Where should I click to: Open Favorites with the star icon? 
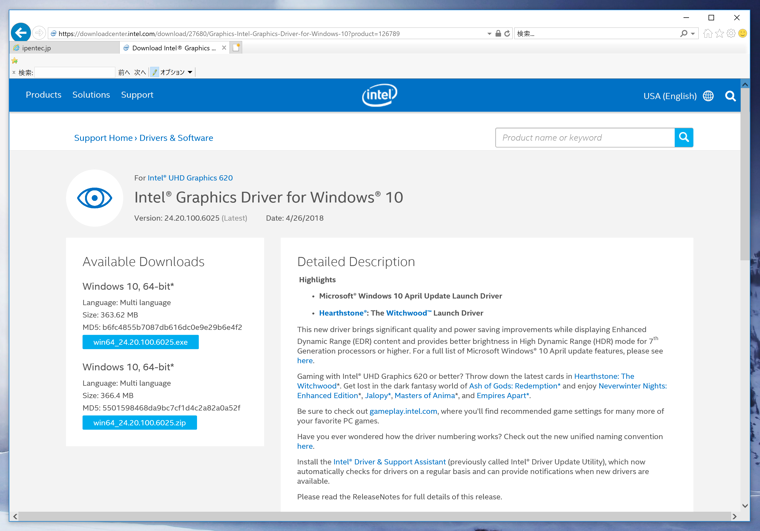719,33
